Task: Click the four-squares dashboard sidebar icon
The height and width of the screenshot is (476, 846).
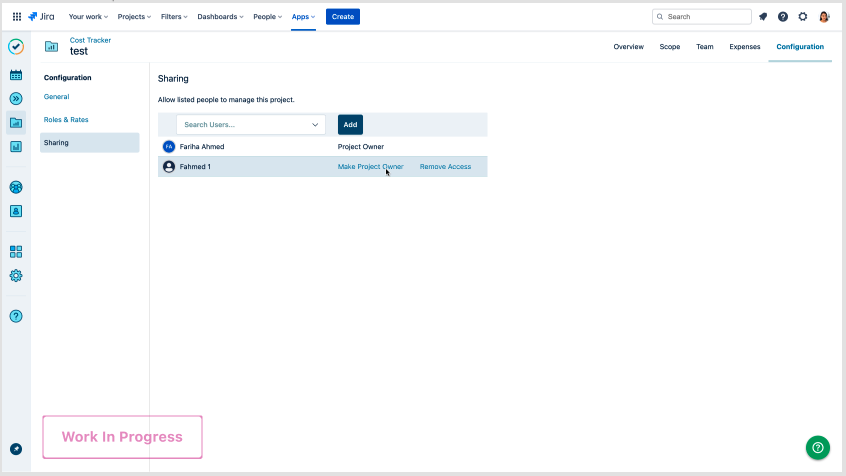Action: [x=16, y=252]
